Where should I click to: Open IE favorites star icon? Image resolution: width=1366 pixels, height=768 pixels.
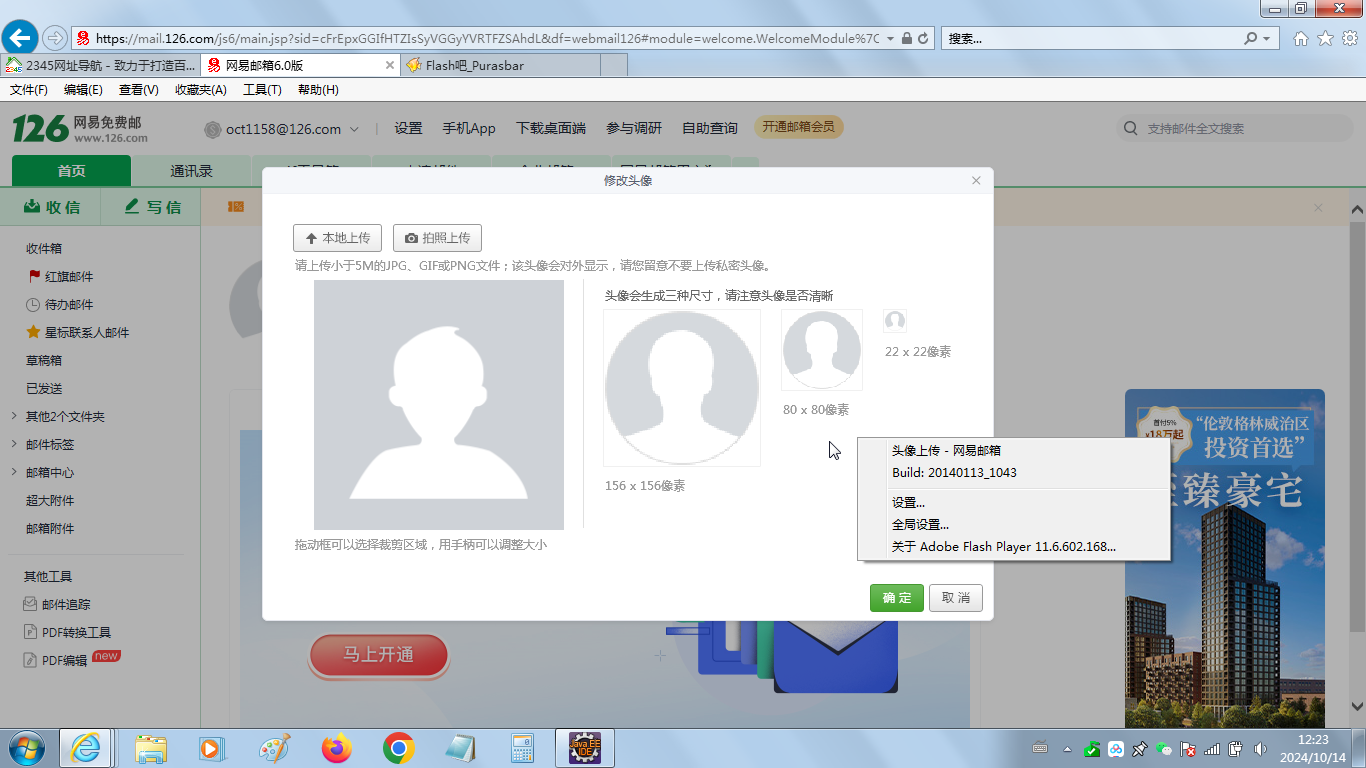[x=1325, y=38]
